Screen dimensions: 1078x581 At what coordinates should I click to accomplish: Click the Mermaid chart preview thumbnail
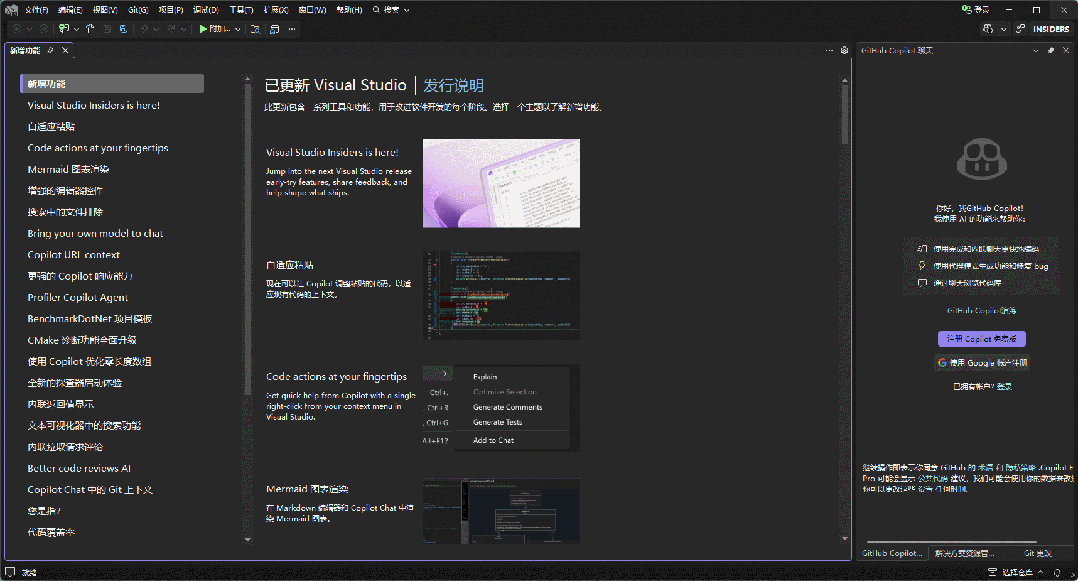(x=501, y=511)
